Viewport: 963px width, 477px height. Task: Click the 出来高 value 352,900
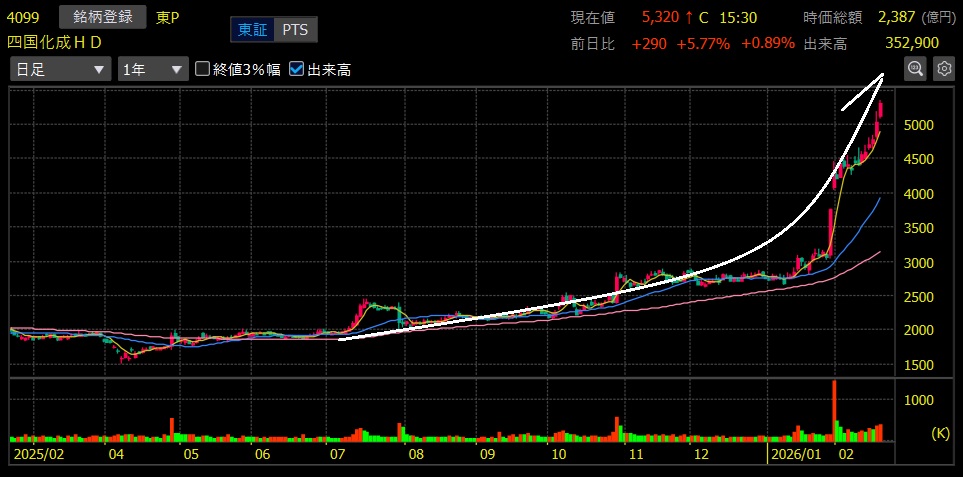click(x=911, y=43)
